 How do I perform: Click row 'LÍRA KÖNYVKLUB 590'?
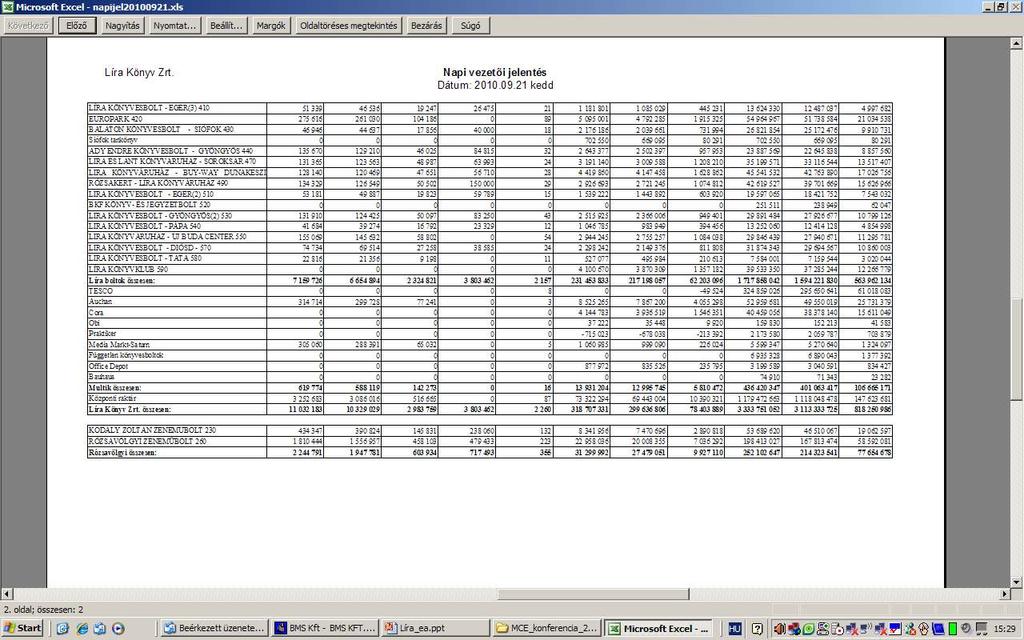click(x=490, y=270)
